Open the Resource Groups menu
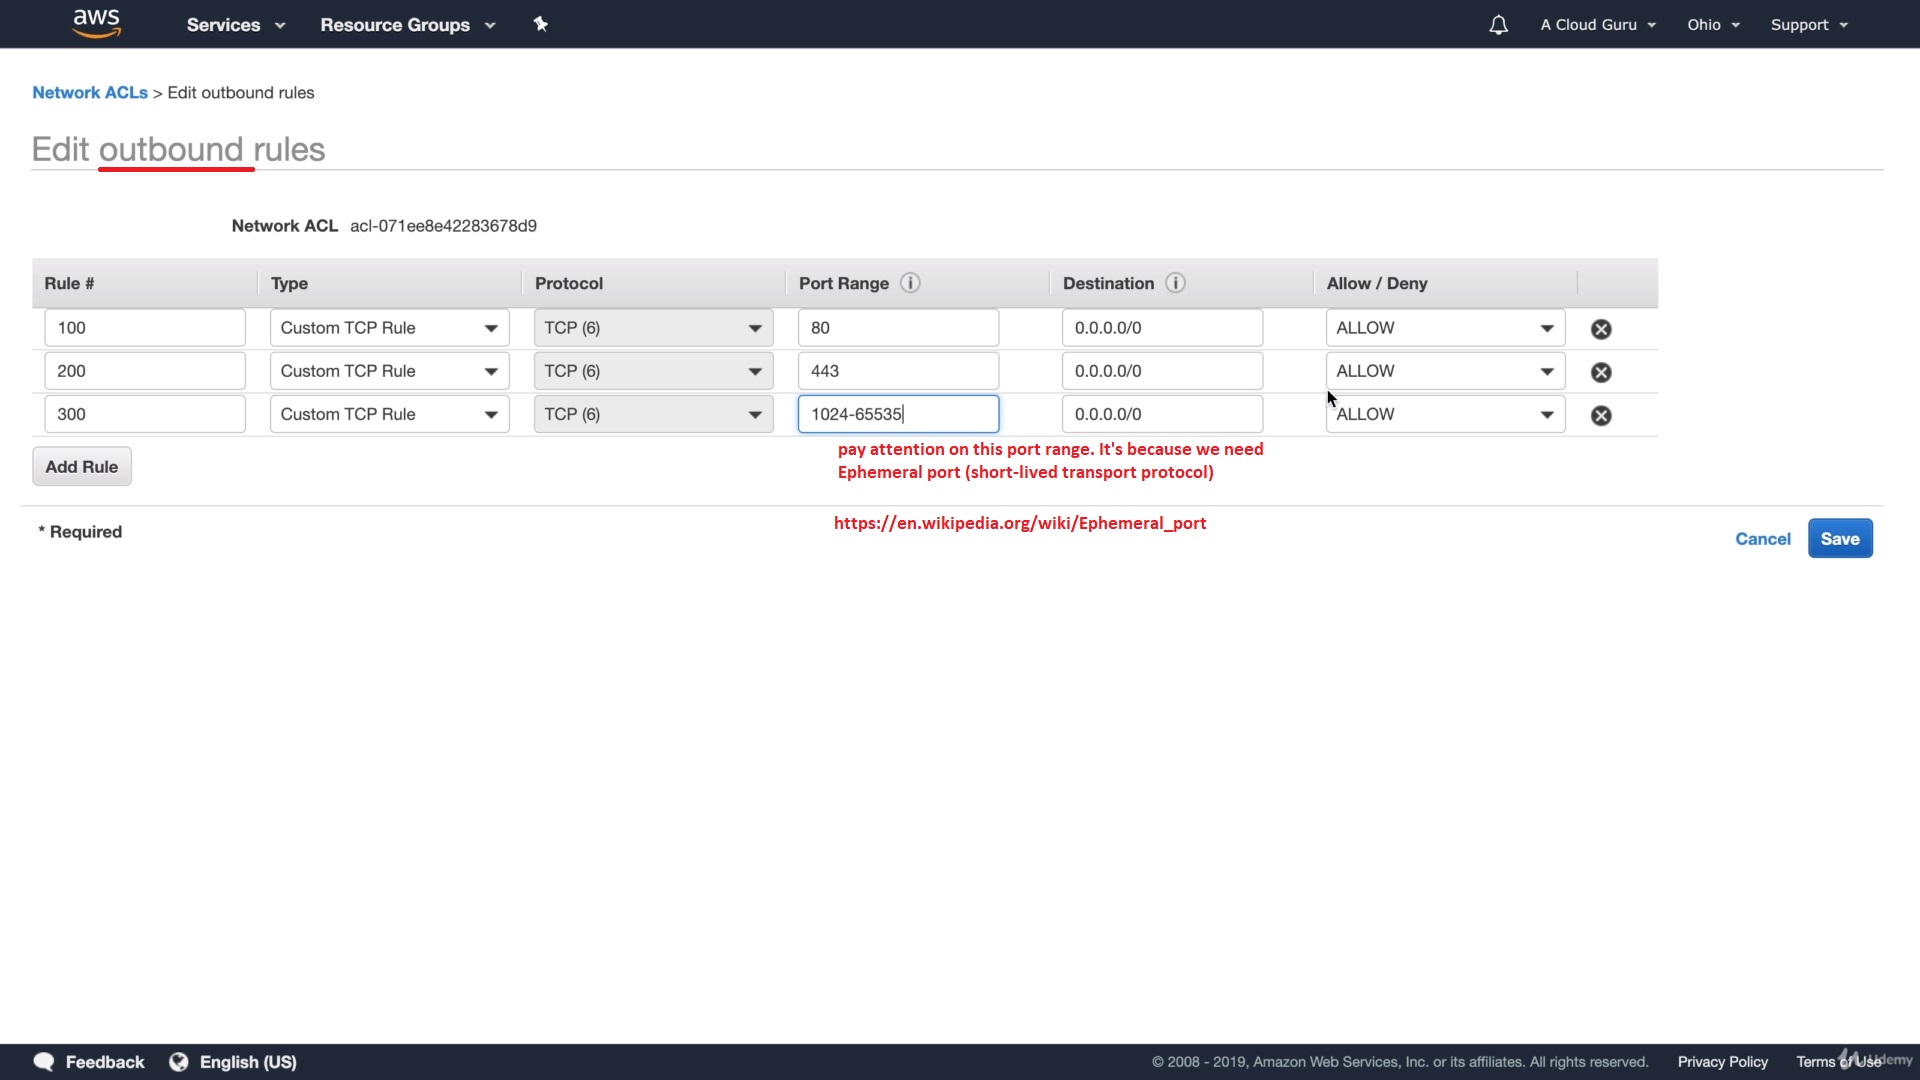This screenshot has height=1080, width=1920. coord(407,25)
